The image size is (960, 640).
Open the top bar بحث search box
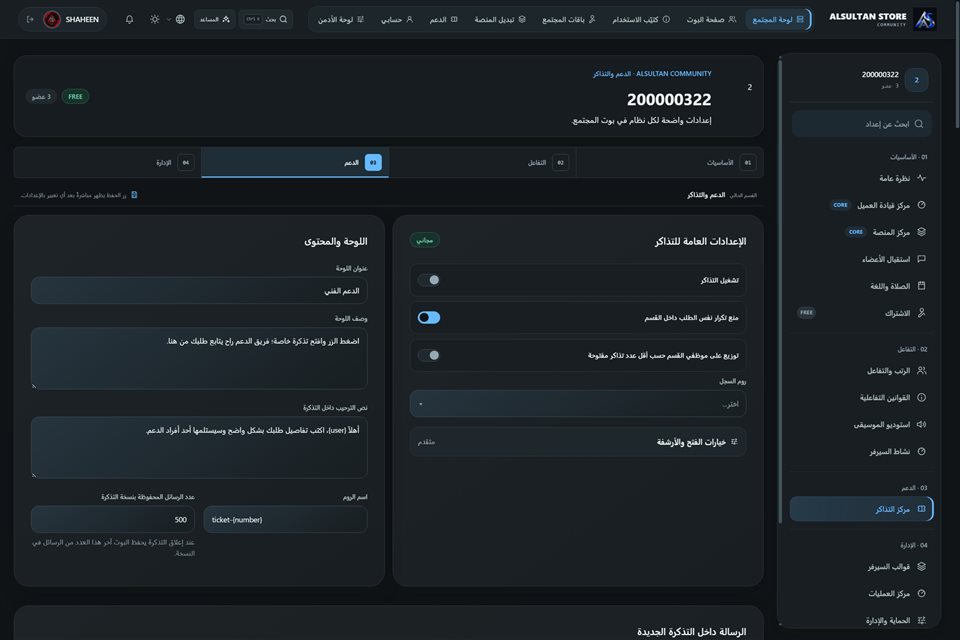point(266,20)
